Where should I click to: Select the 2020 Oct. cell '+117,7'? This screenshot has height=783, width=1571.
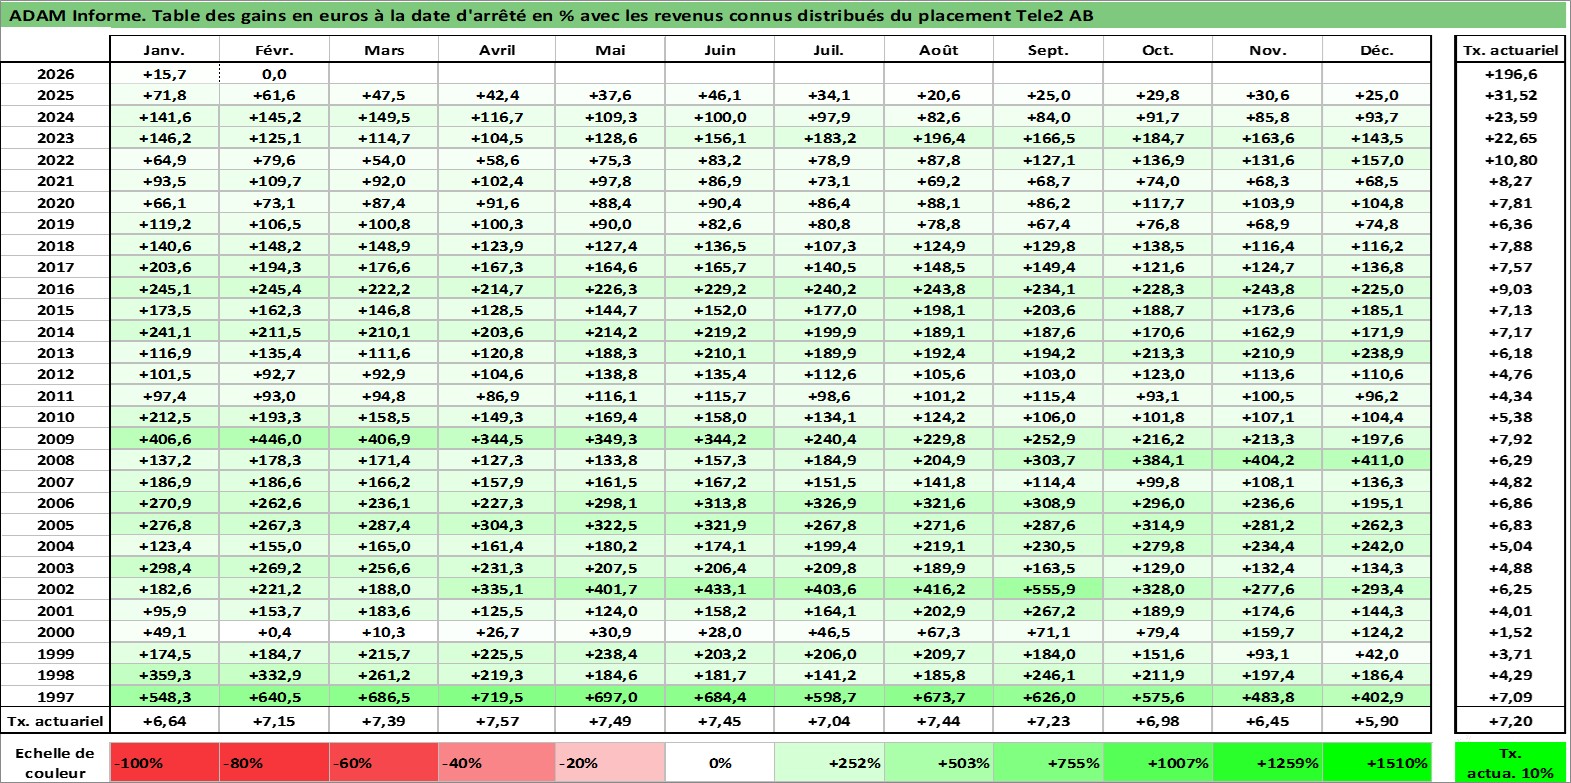[x=1158, y=203]
